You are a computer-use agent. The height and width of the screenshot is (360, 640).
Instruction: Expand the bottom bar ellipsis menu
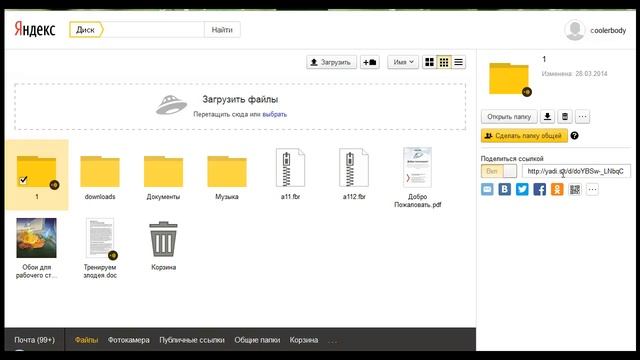(333, 341)
